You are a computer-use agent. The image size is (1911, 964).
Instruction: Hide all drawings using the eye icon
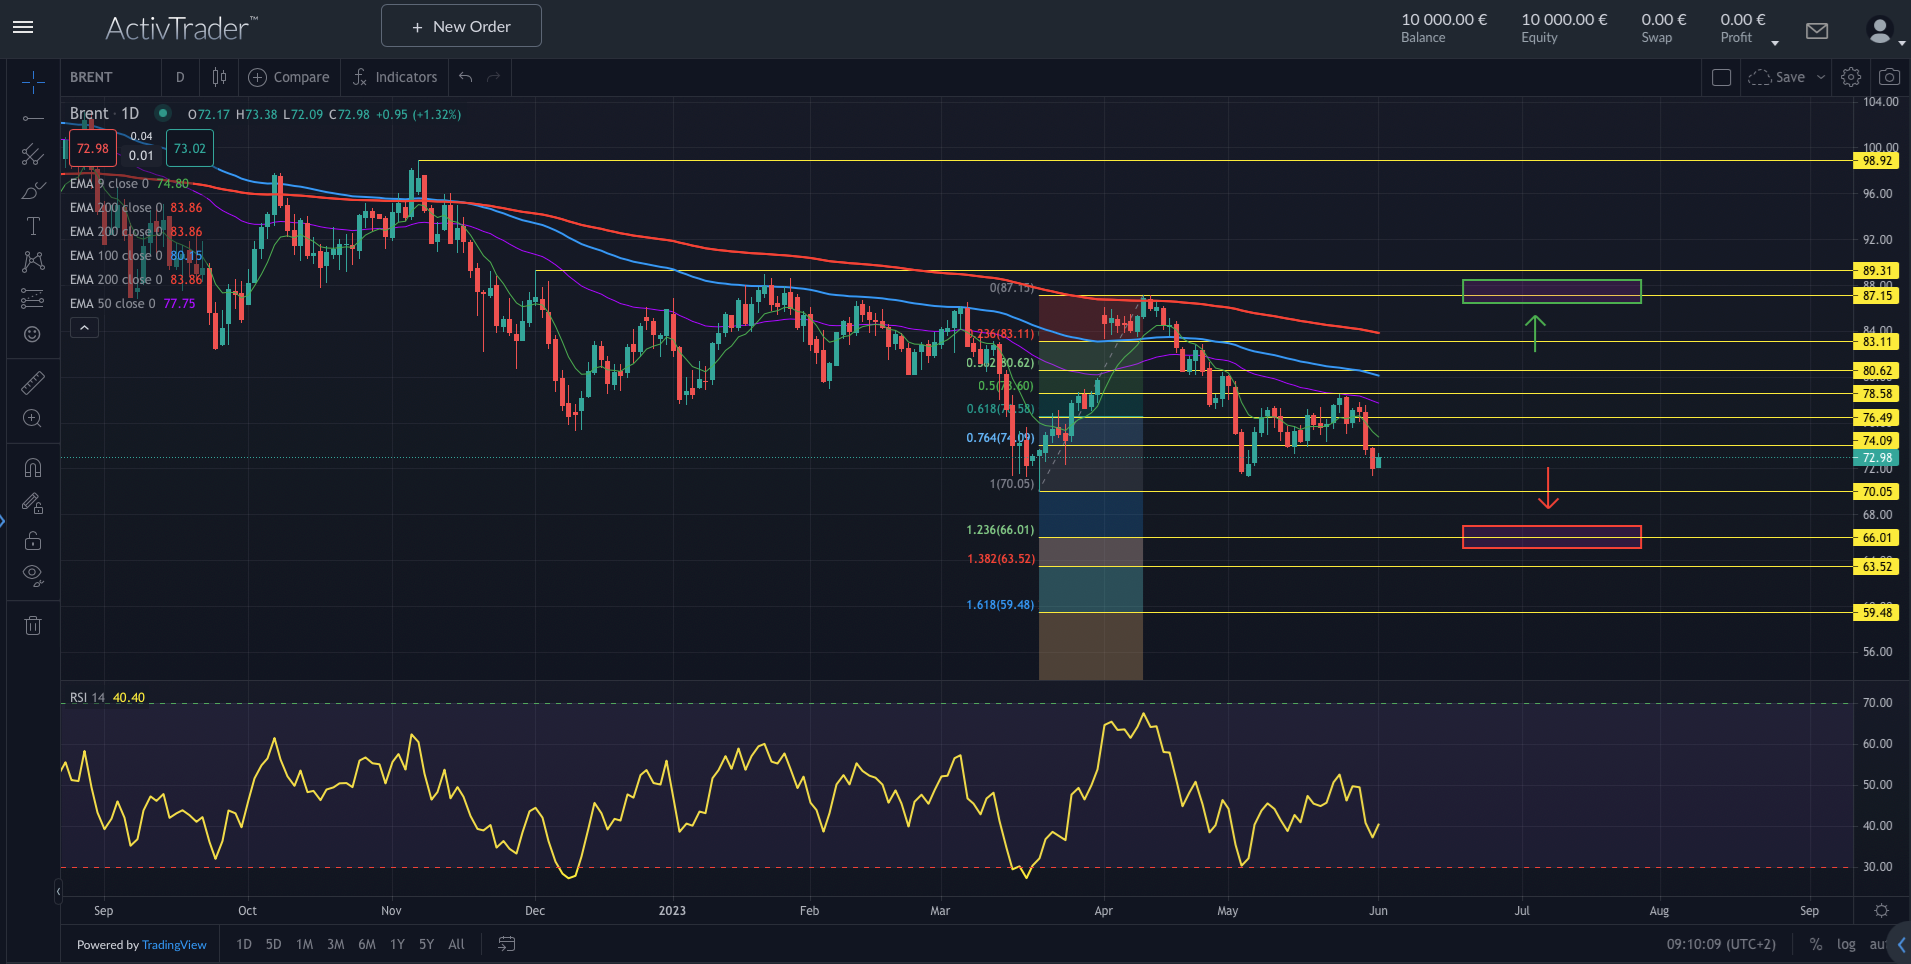pos(32,575)
